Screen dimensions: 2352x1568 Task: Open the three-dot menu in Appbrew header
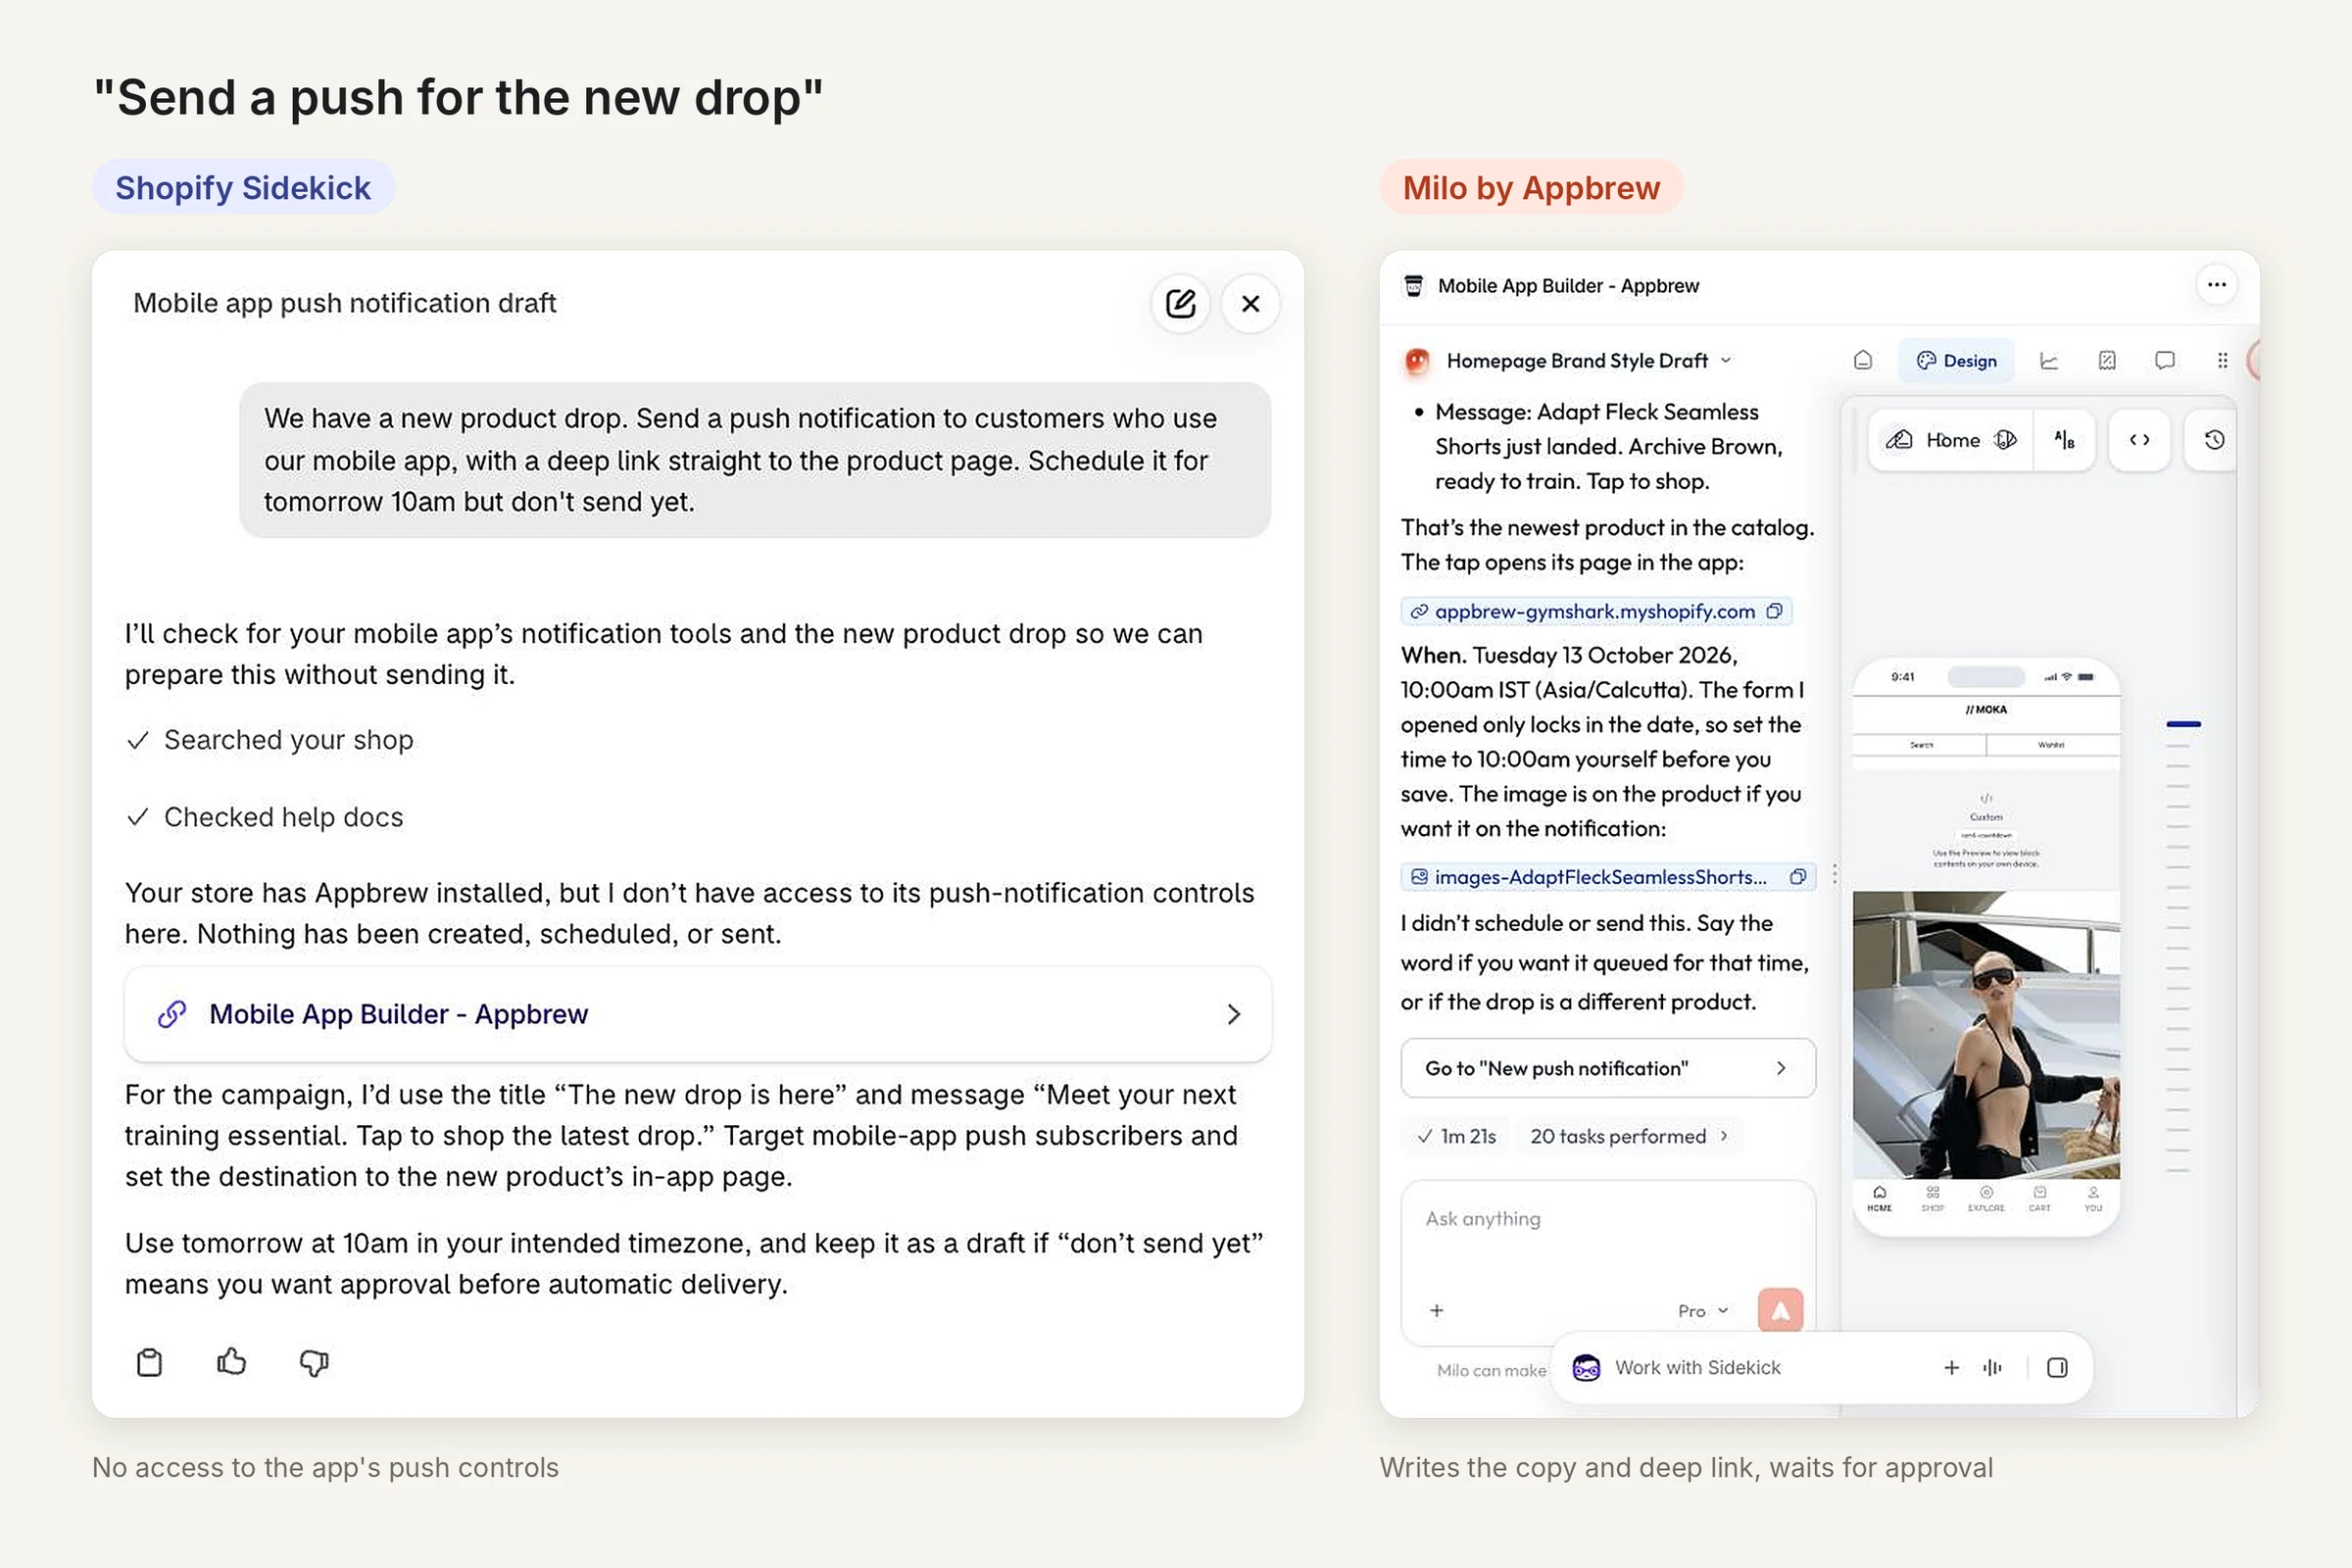pos(2216,285)
